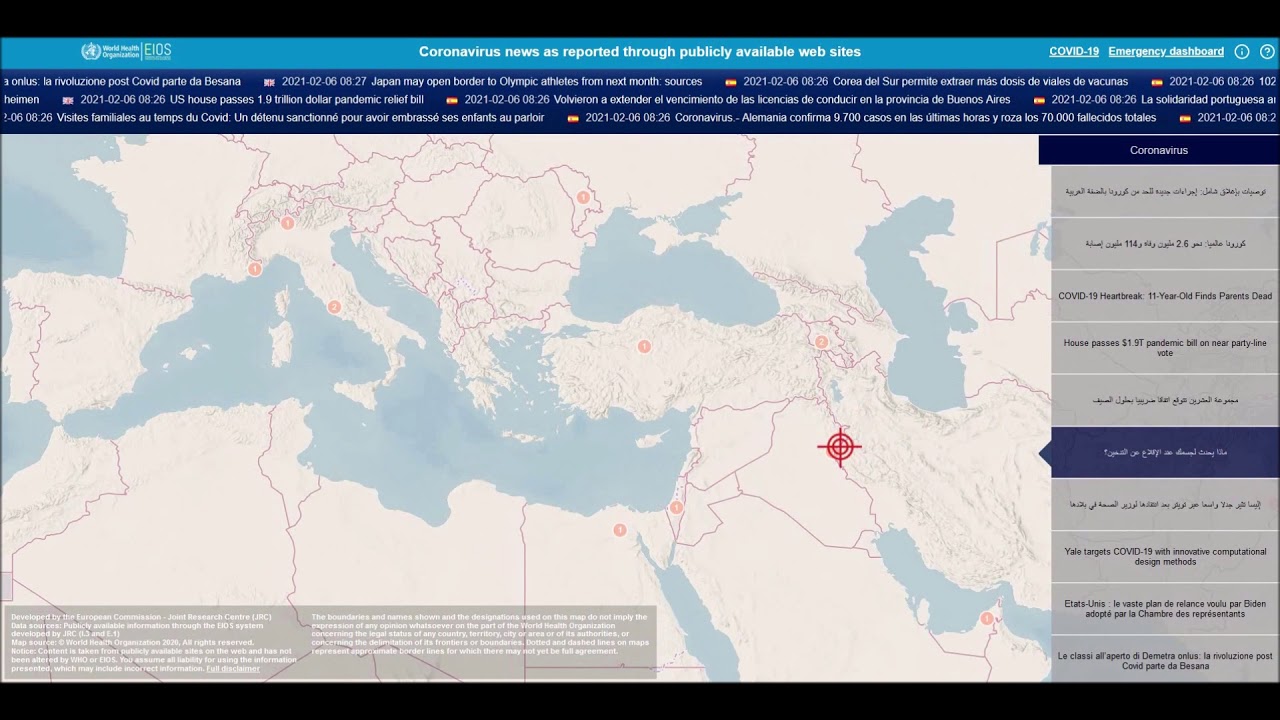The image size is (1280, 720).
Task: Click the disclaimer text about boundaries and names
Action: click(x=481, y=634)
